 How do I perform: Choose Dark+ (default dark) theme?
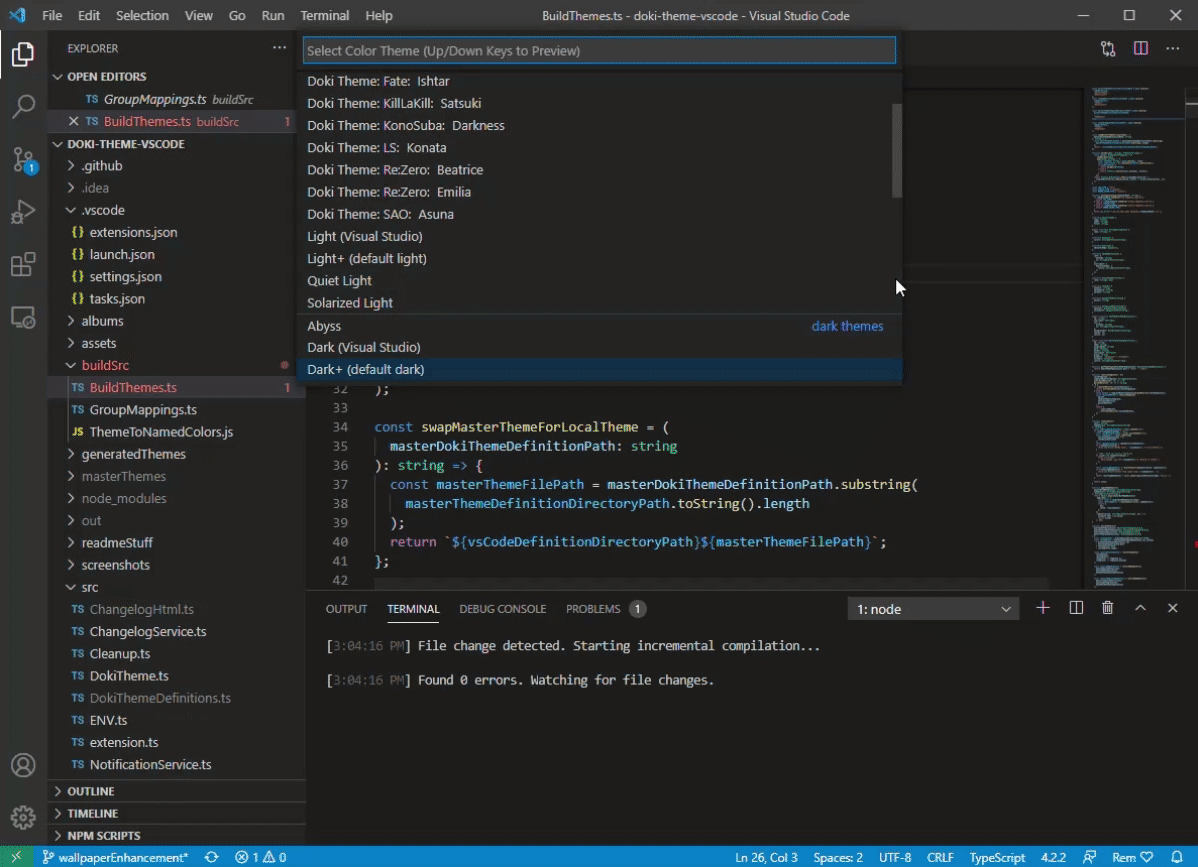point(599,369)
